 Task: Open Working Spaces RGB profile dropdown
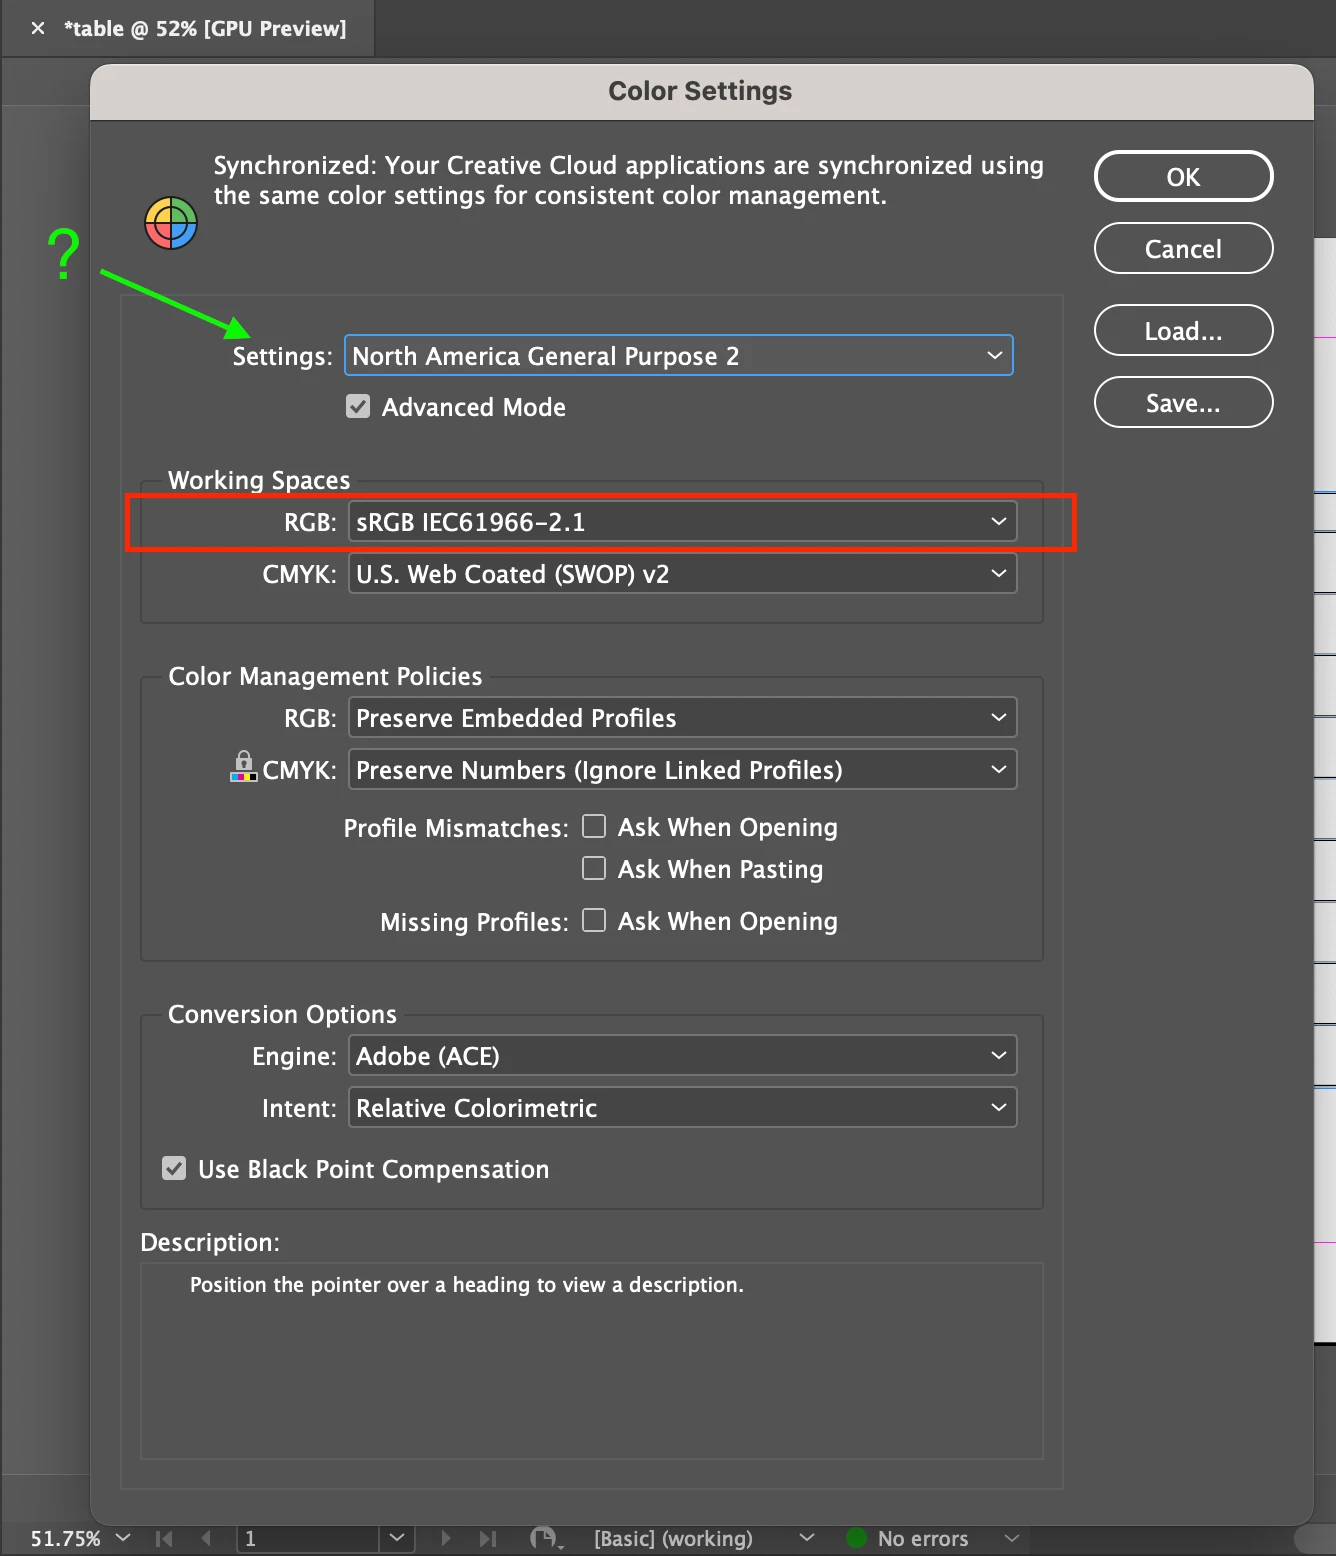[x=683, y=521]
